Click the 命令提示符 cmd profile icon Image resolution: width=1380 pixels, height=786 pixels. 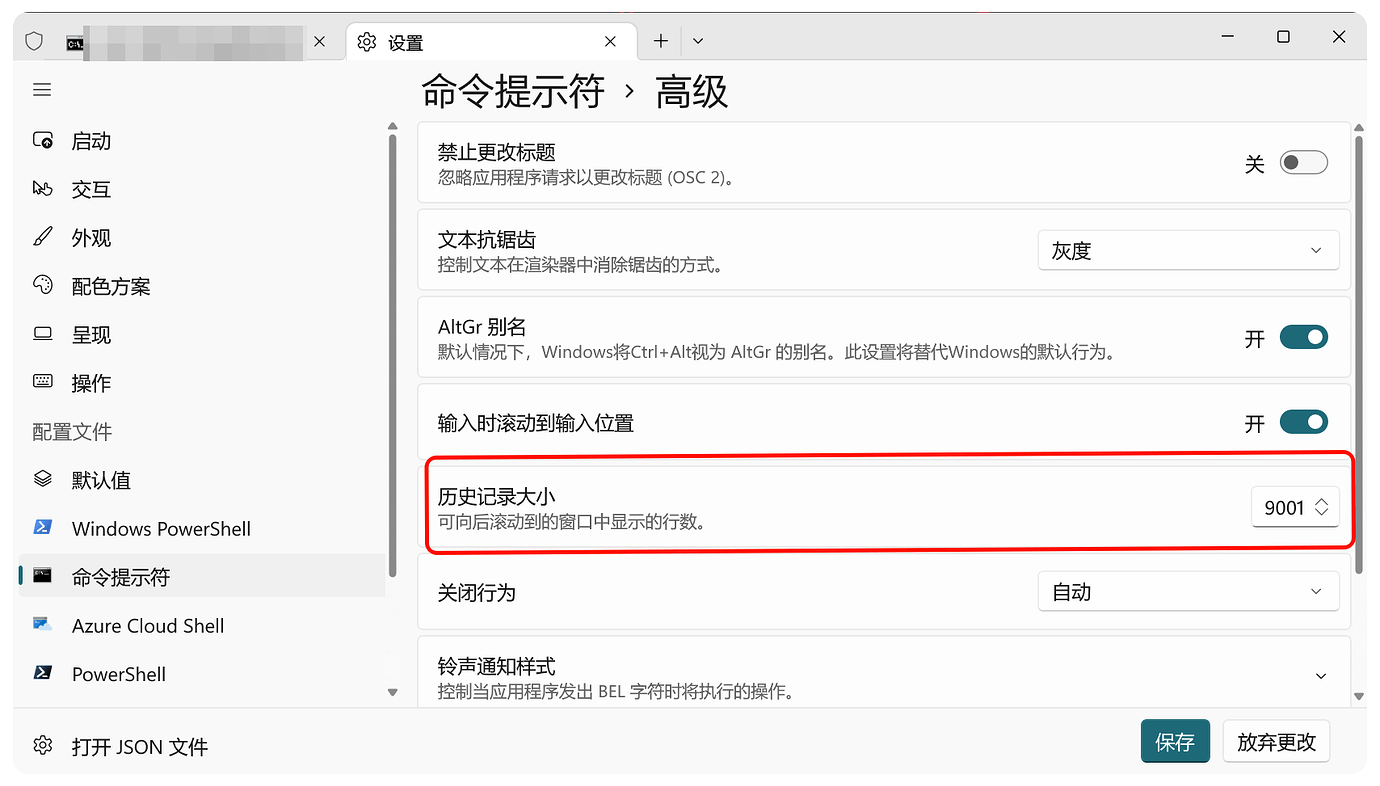coord(43,576)
